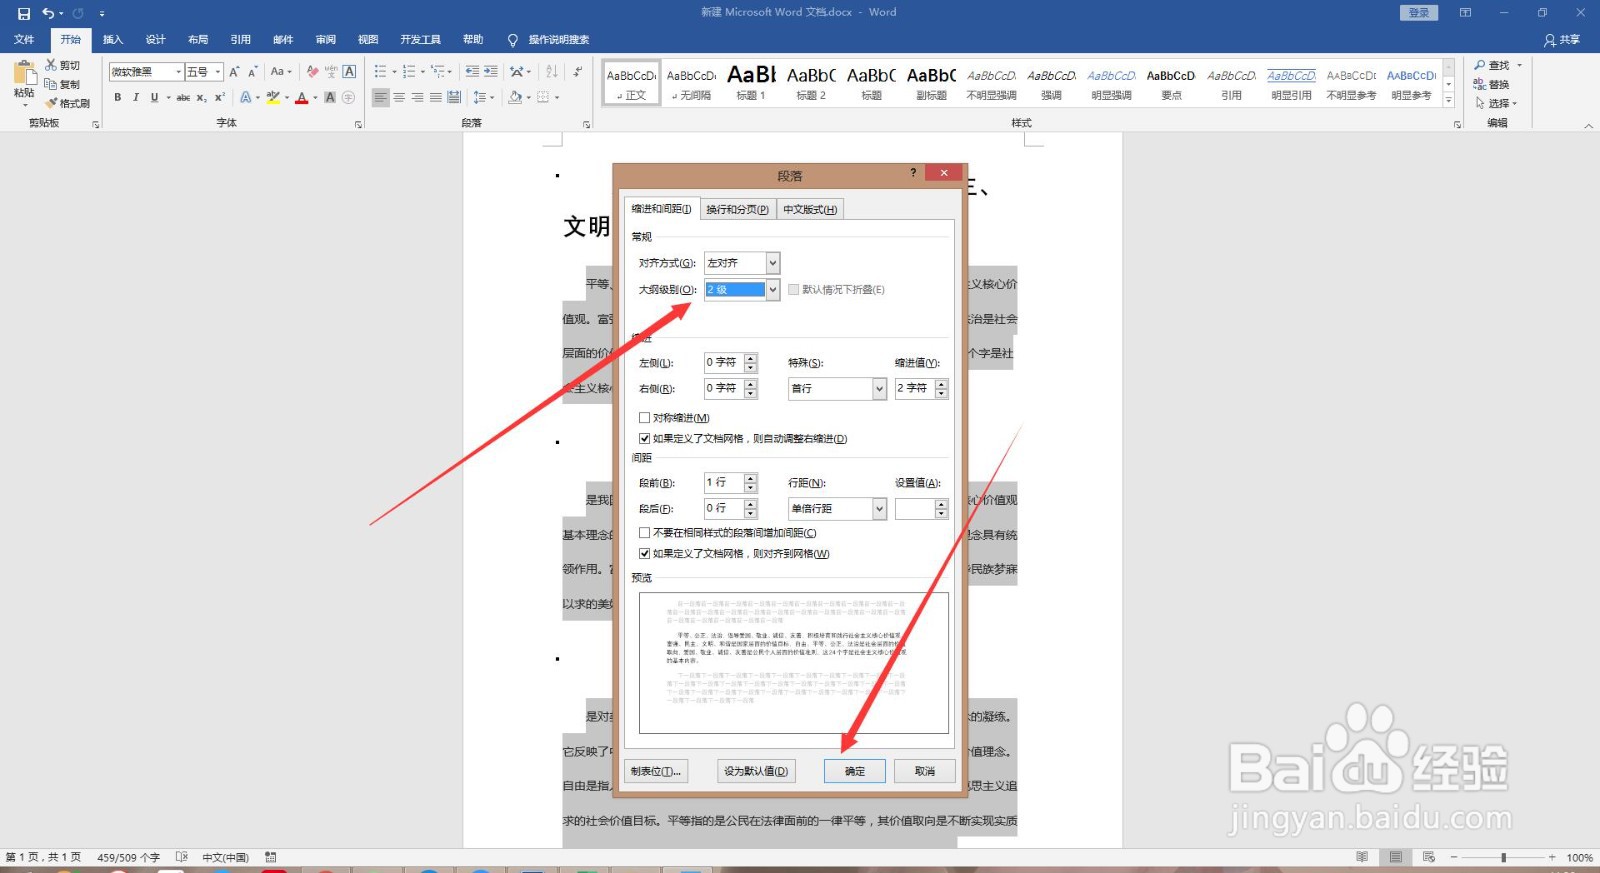Open the paragraph group dialog launcher

[x=586, y=124]
